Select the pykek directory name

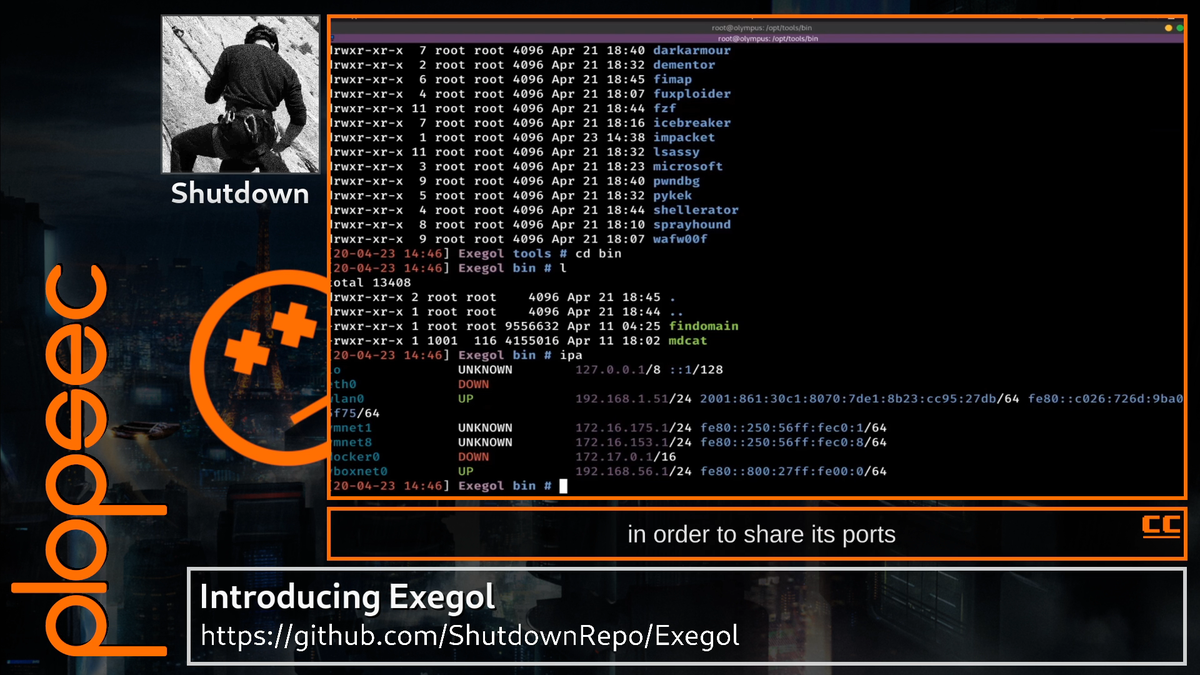point(672,196)
